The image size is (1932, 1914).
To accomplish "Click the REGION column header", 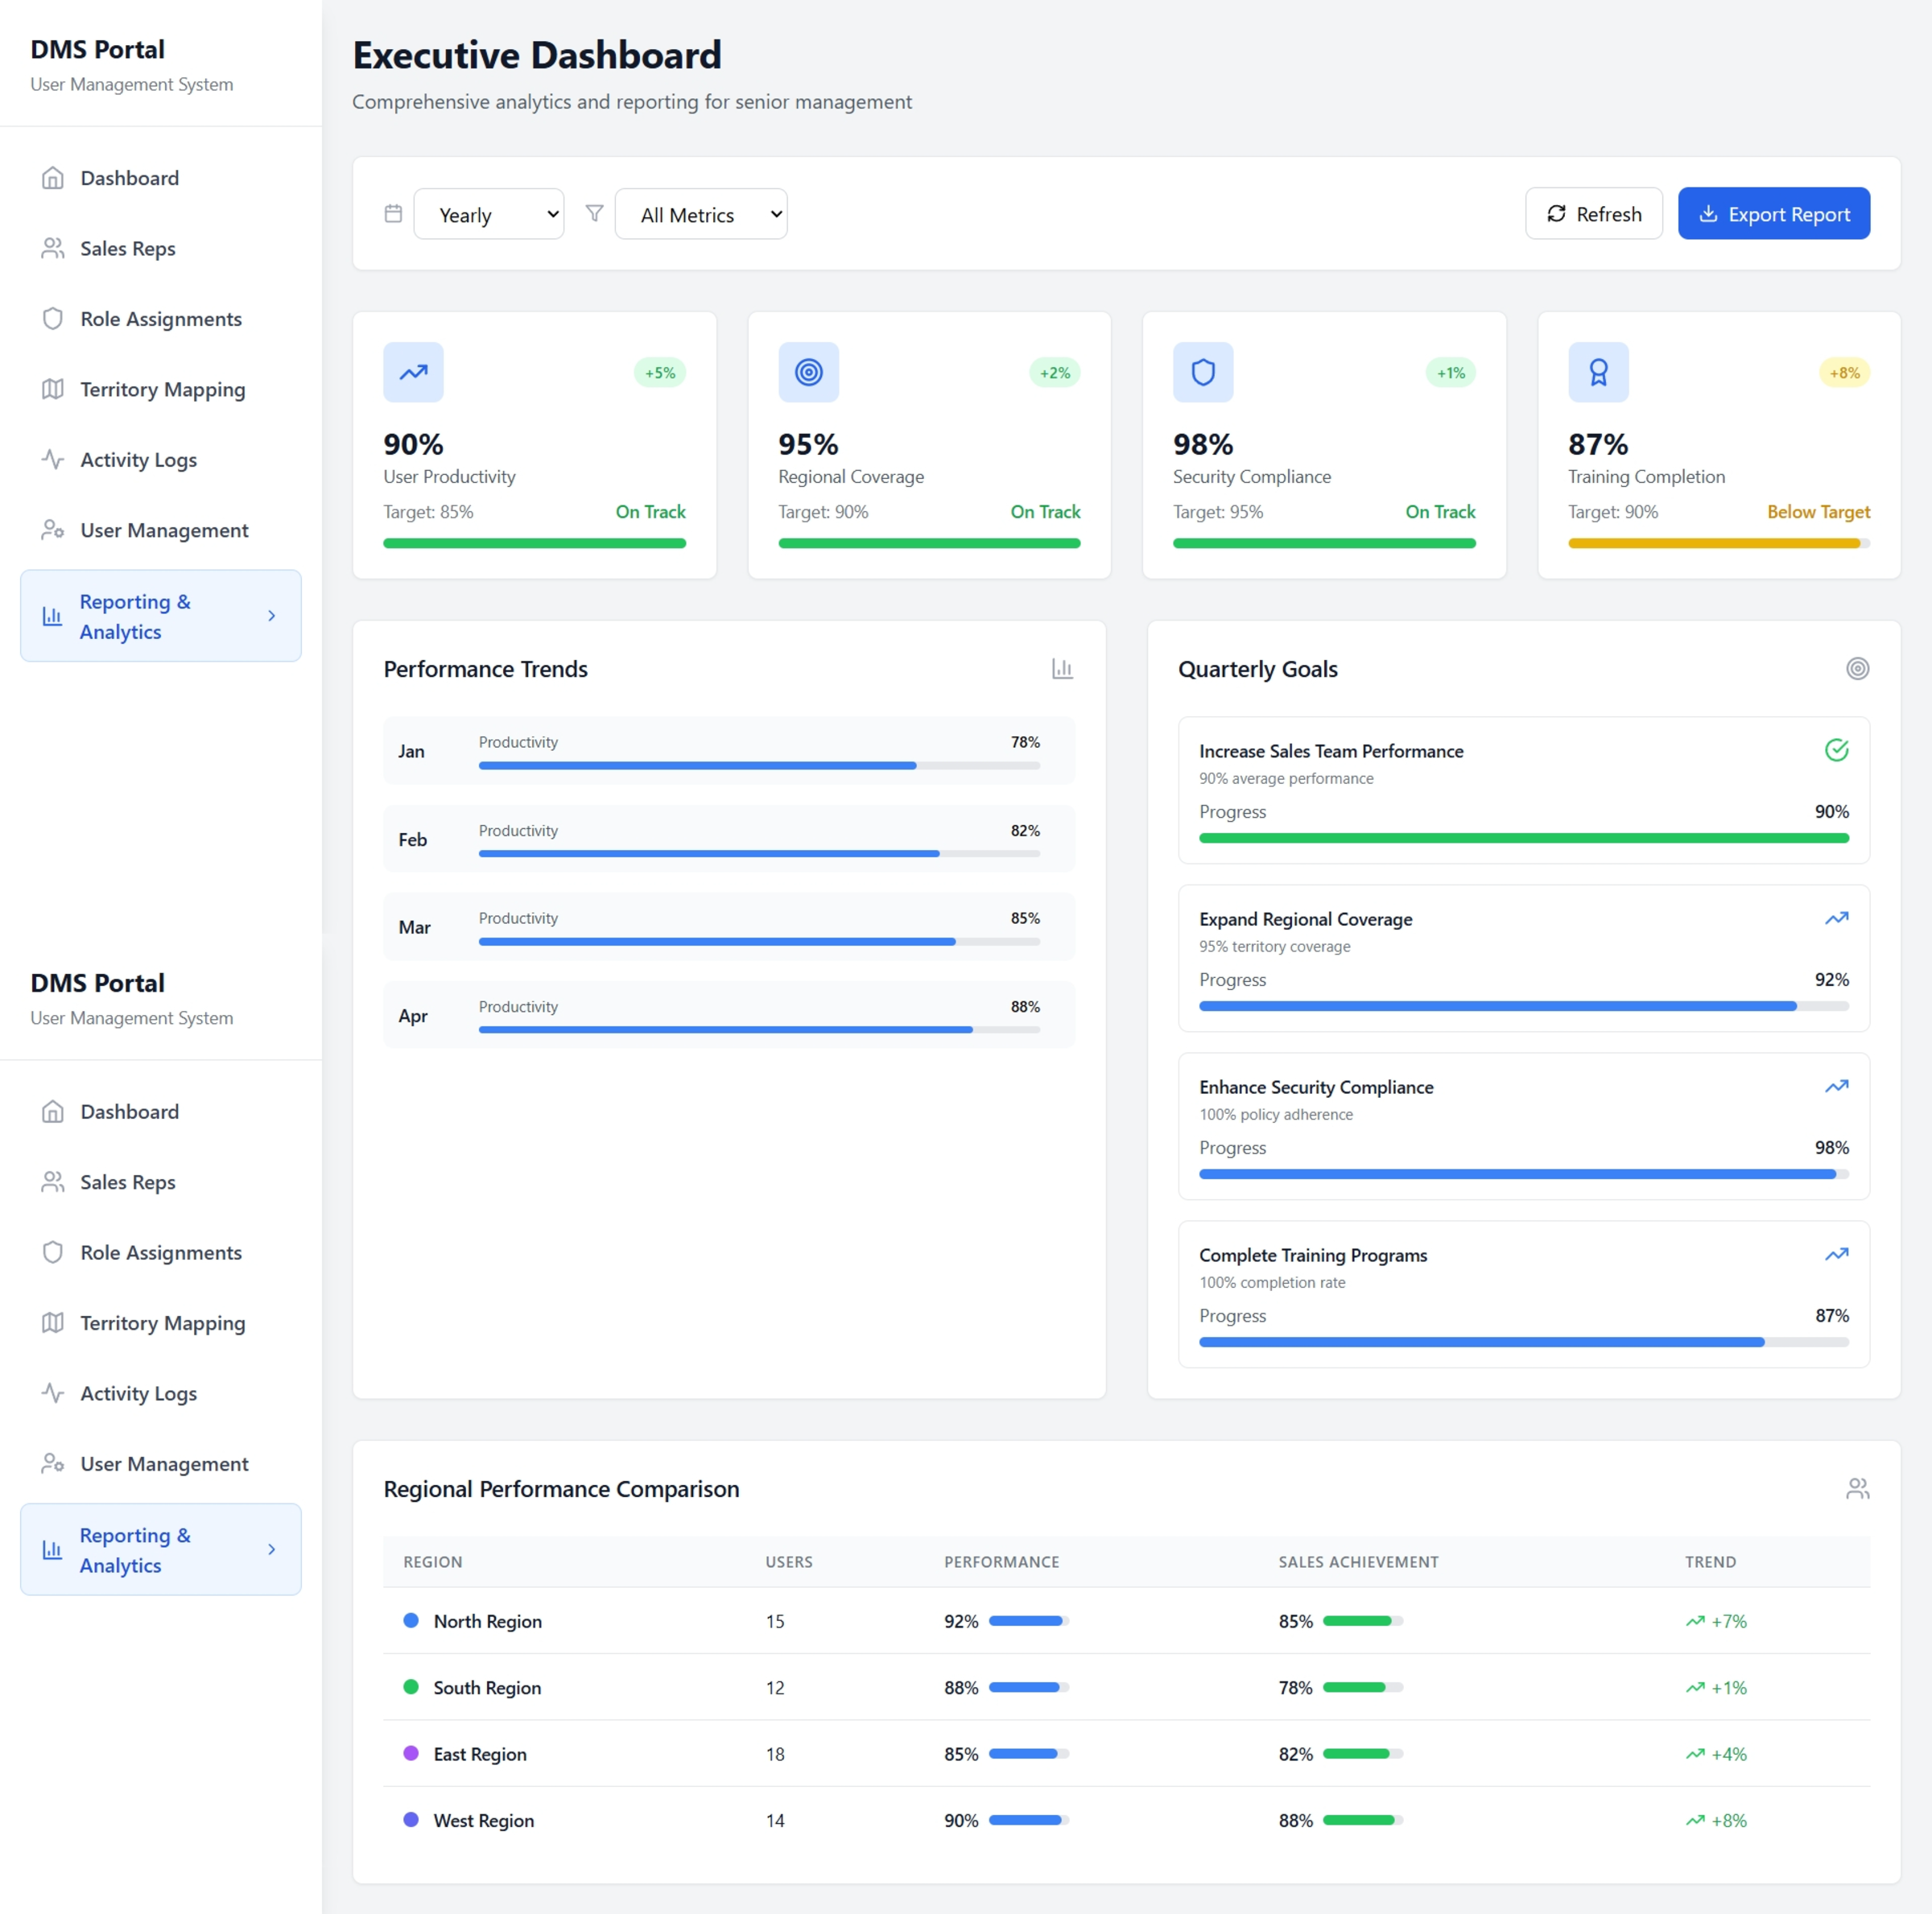I will tap(433, 1562).
